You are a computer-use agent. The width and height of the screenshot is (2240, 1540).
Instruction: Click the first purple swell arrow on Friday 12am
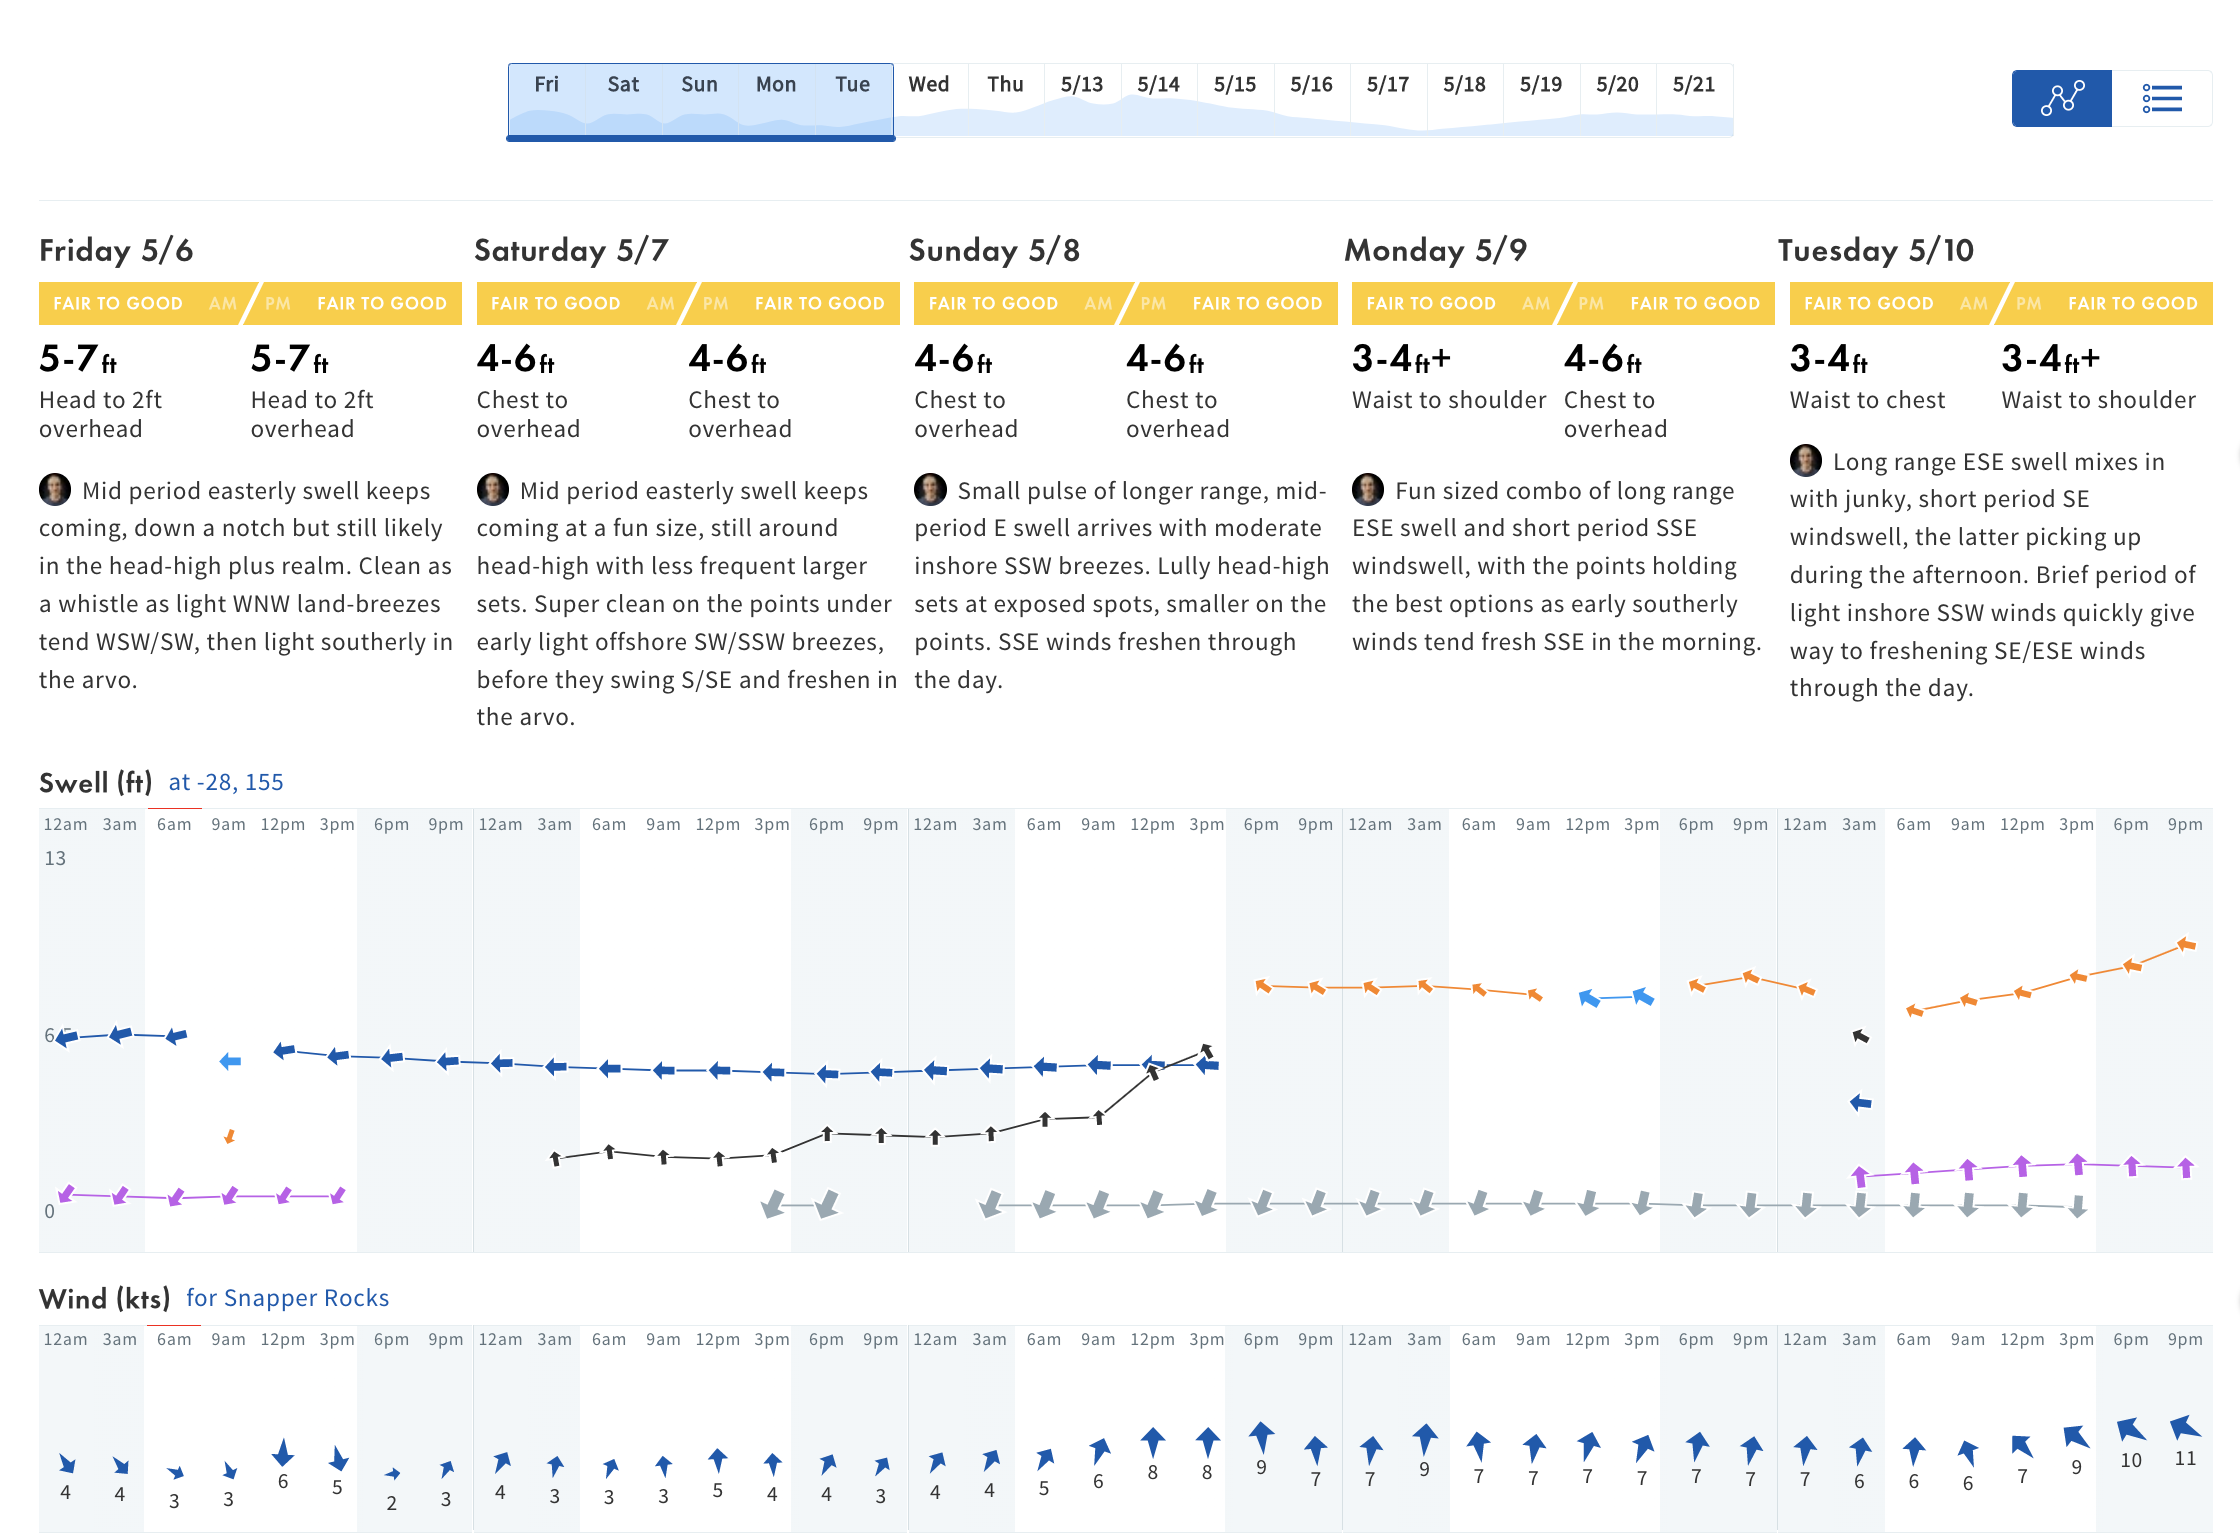click(x=66, y=1193)
